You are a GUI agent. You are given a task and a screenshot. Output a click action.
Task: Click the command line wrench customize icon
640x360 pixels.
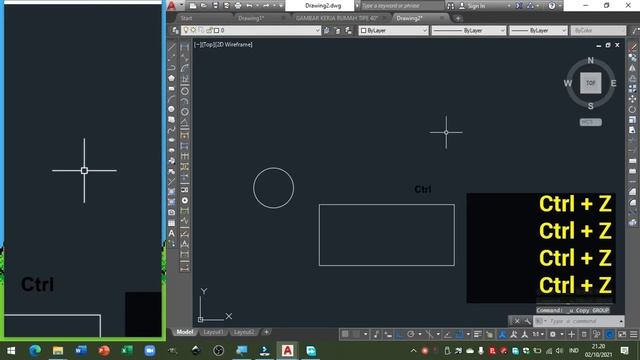point(527,321)
